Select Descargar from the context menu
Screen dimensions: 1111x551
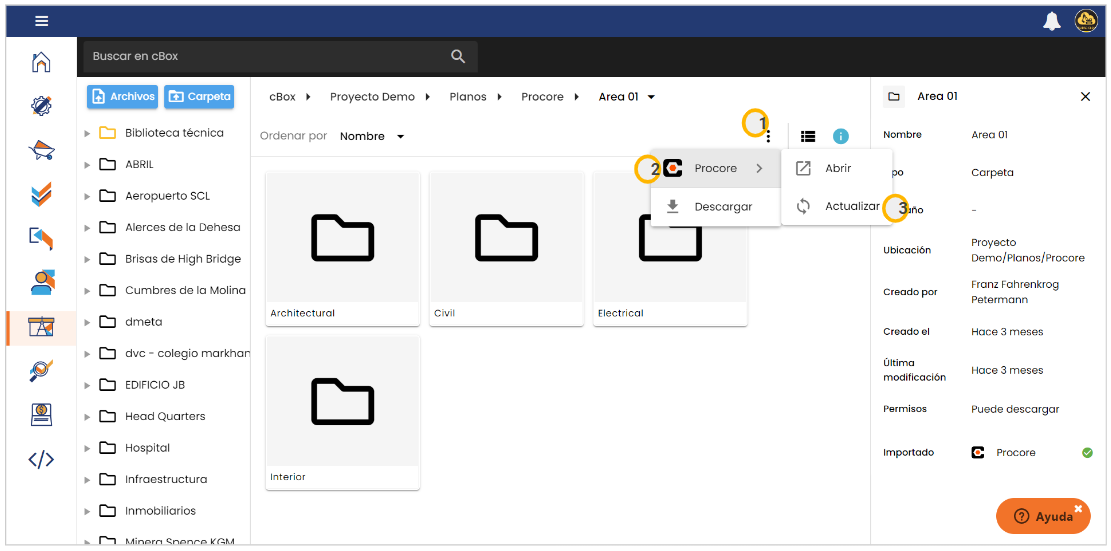(x=715, y=207)
